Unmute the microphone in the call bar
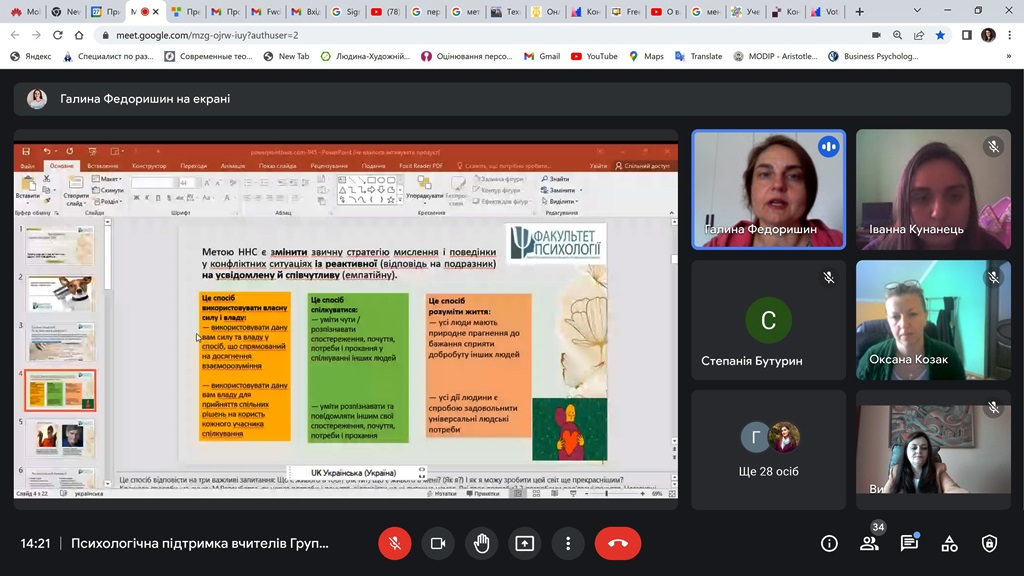Screen dimensions: 1024x576 tap(395, 543)
